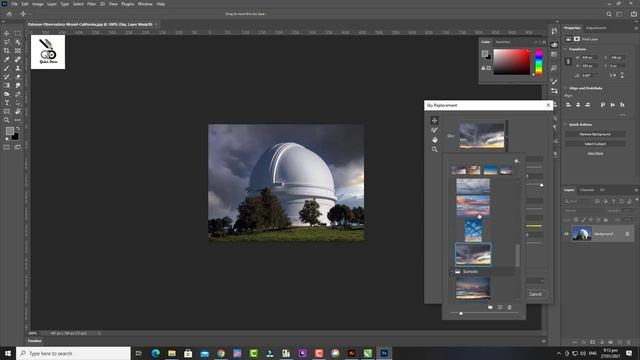Flip horizontal in Transform section
This screenshot has height=360, width=640.
(x=613, y=75)
